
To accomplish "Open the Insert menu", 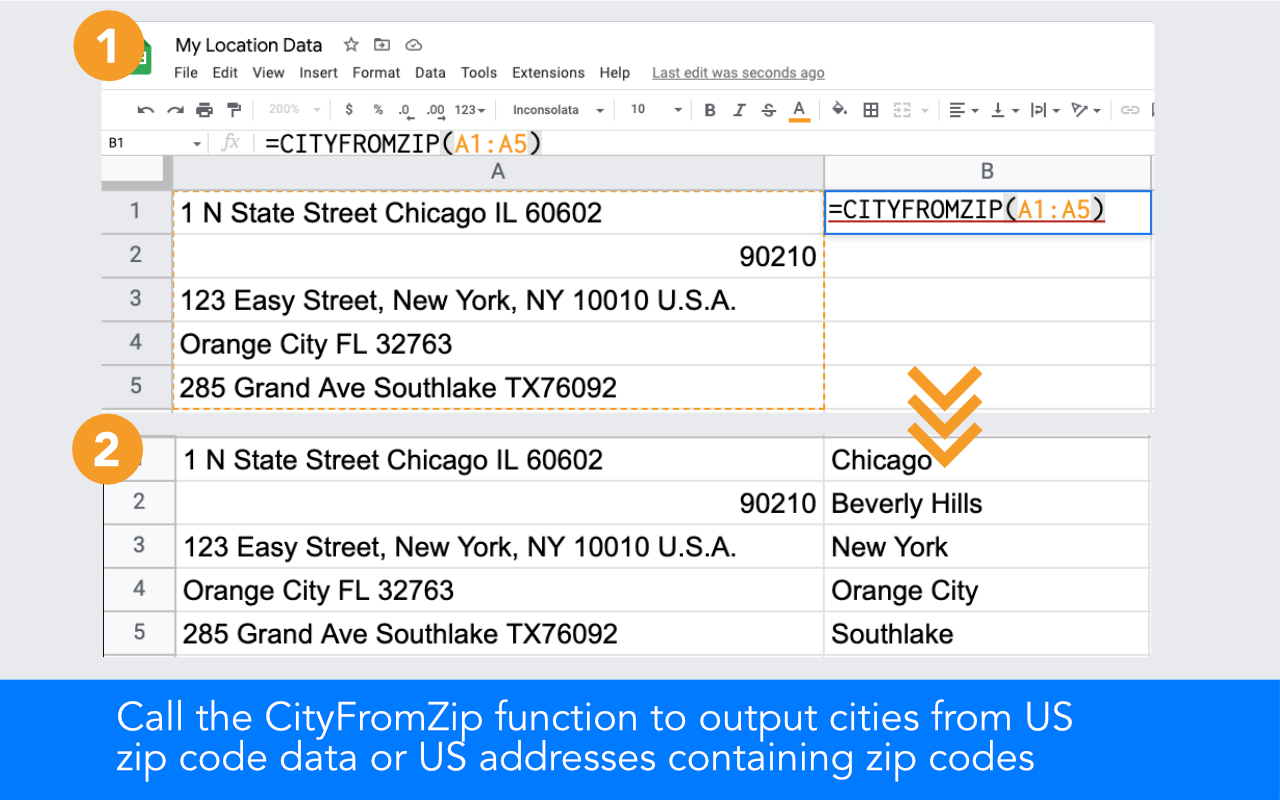I will point(318,73).
